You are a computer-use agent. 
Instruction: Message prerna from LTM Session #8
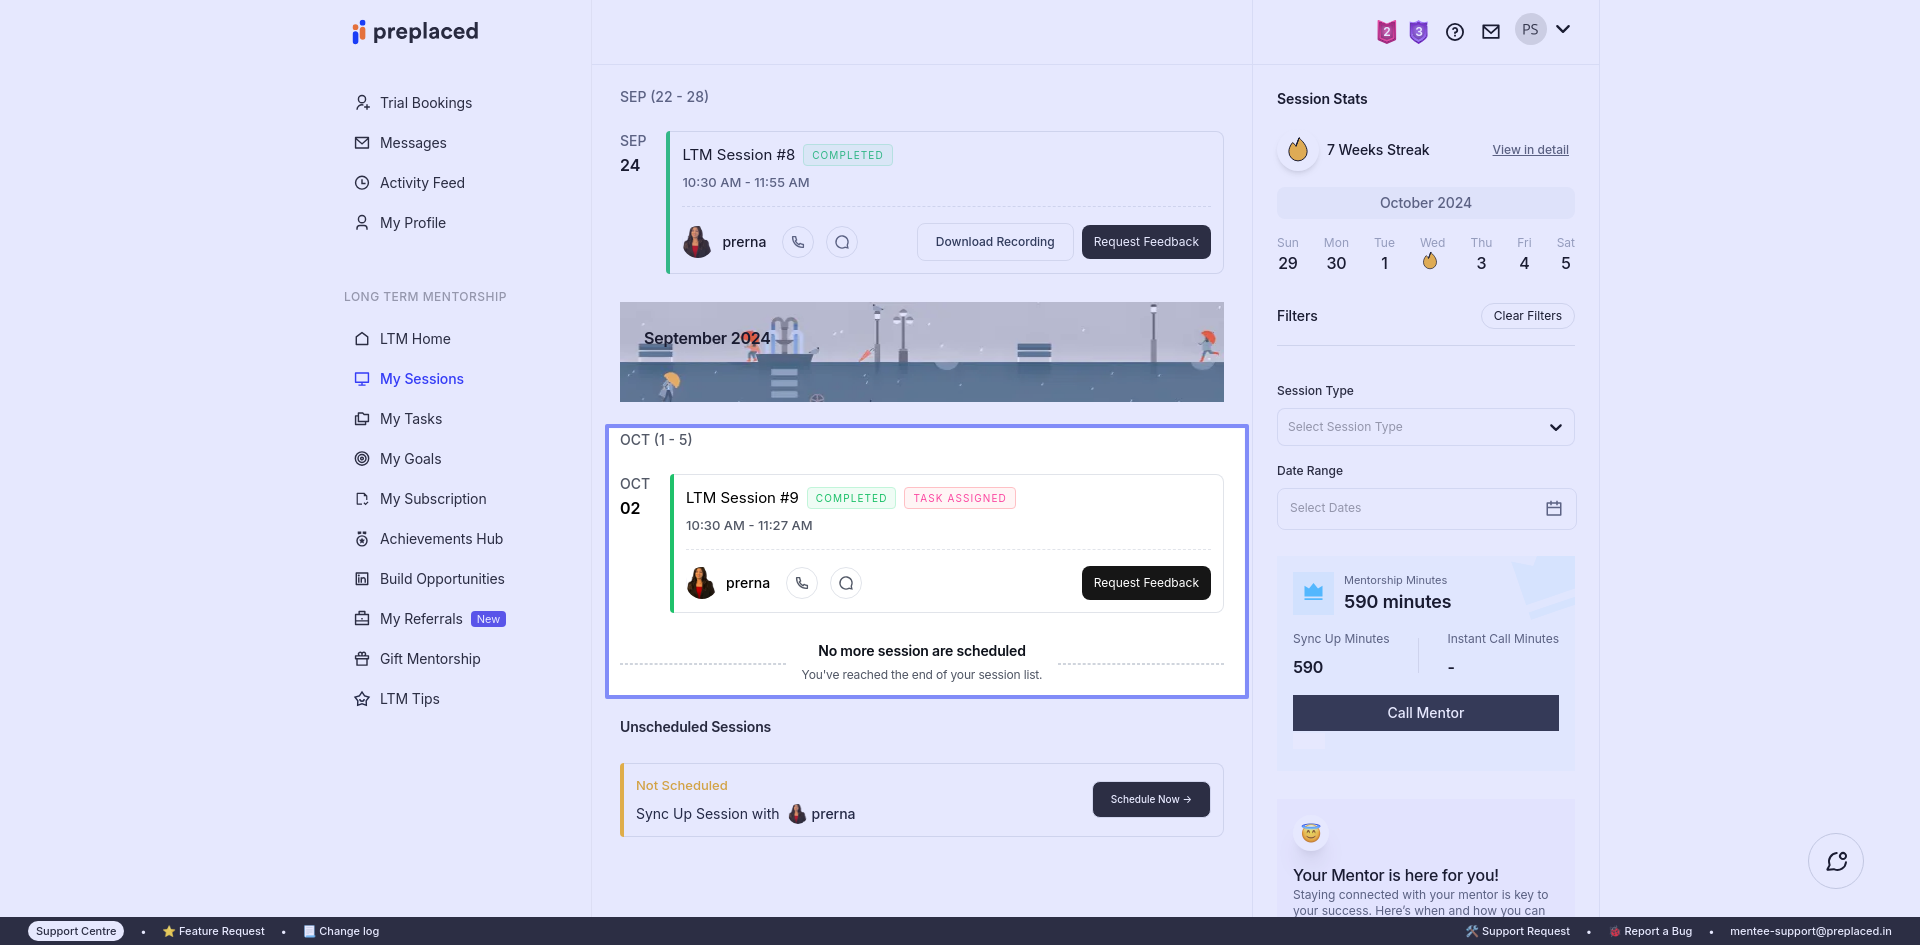pos(842,242)
